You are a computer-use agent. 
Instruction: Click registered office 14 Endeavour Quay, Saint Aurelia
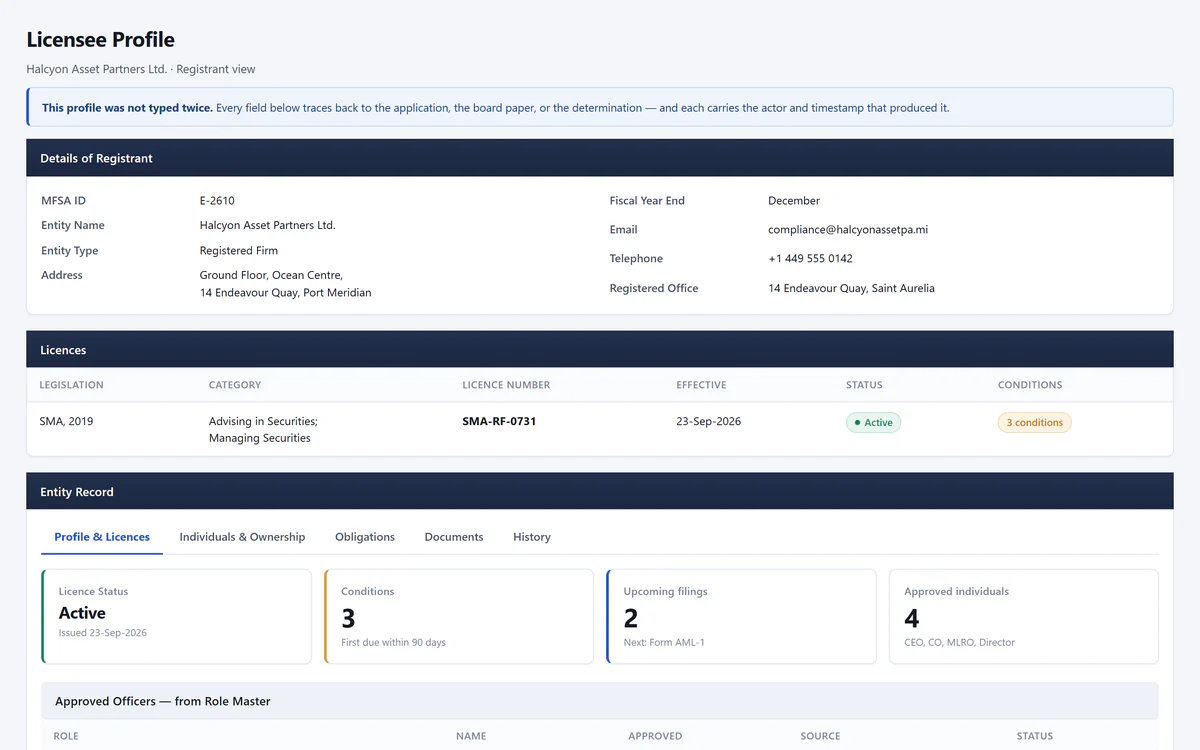(x=851, y=288)
